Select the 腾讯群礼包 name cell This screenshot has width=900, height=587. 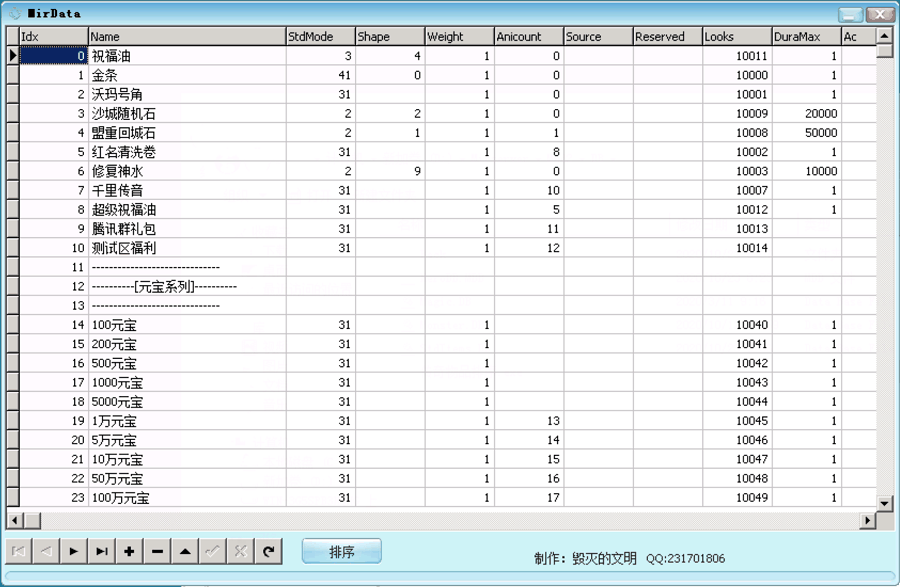click(x=186, y=229)
